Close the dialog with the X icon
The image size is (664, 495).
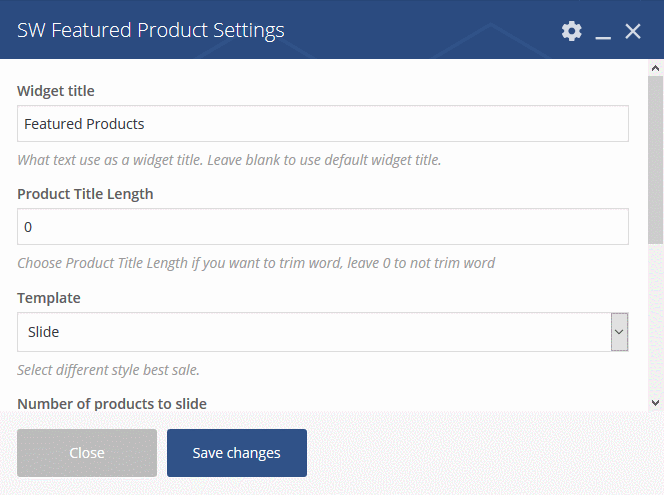[x=633, y=31]
